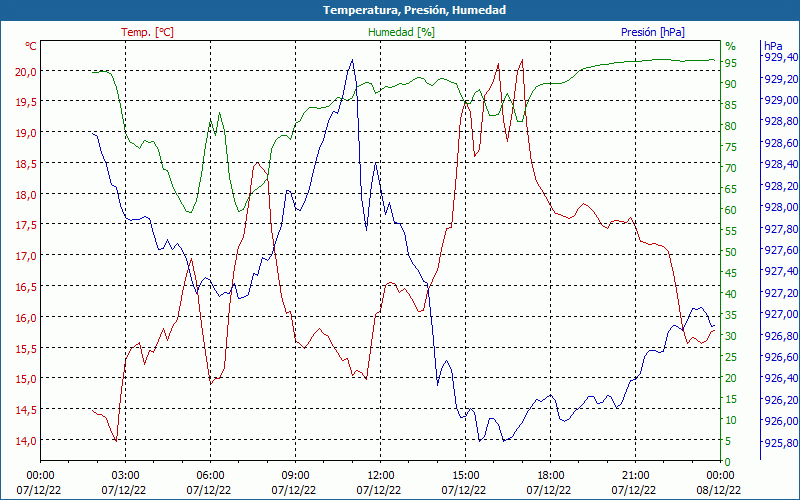Click the '18:00' time axis label
Viewport: 800px width, 500px height.
551,476
